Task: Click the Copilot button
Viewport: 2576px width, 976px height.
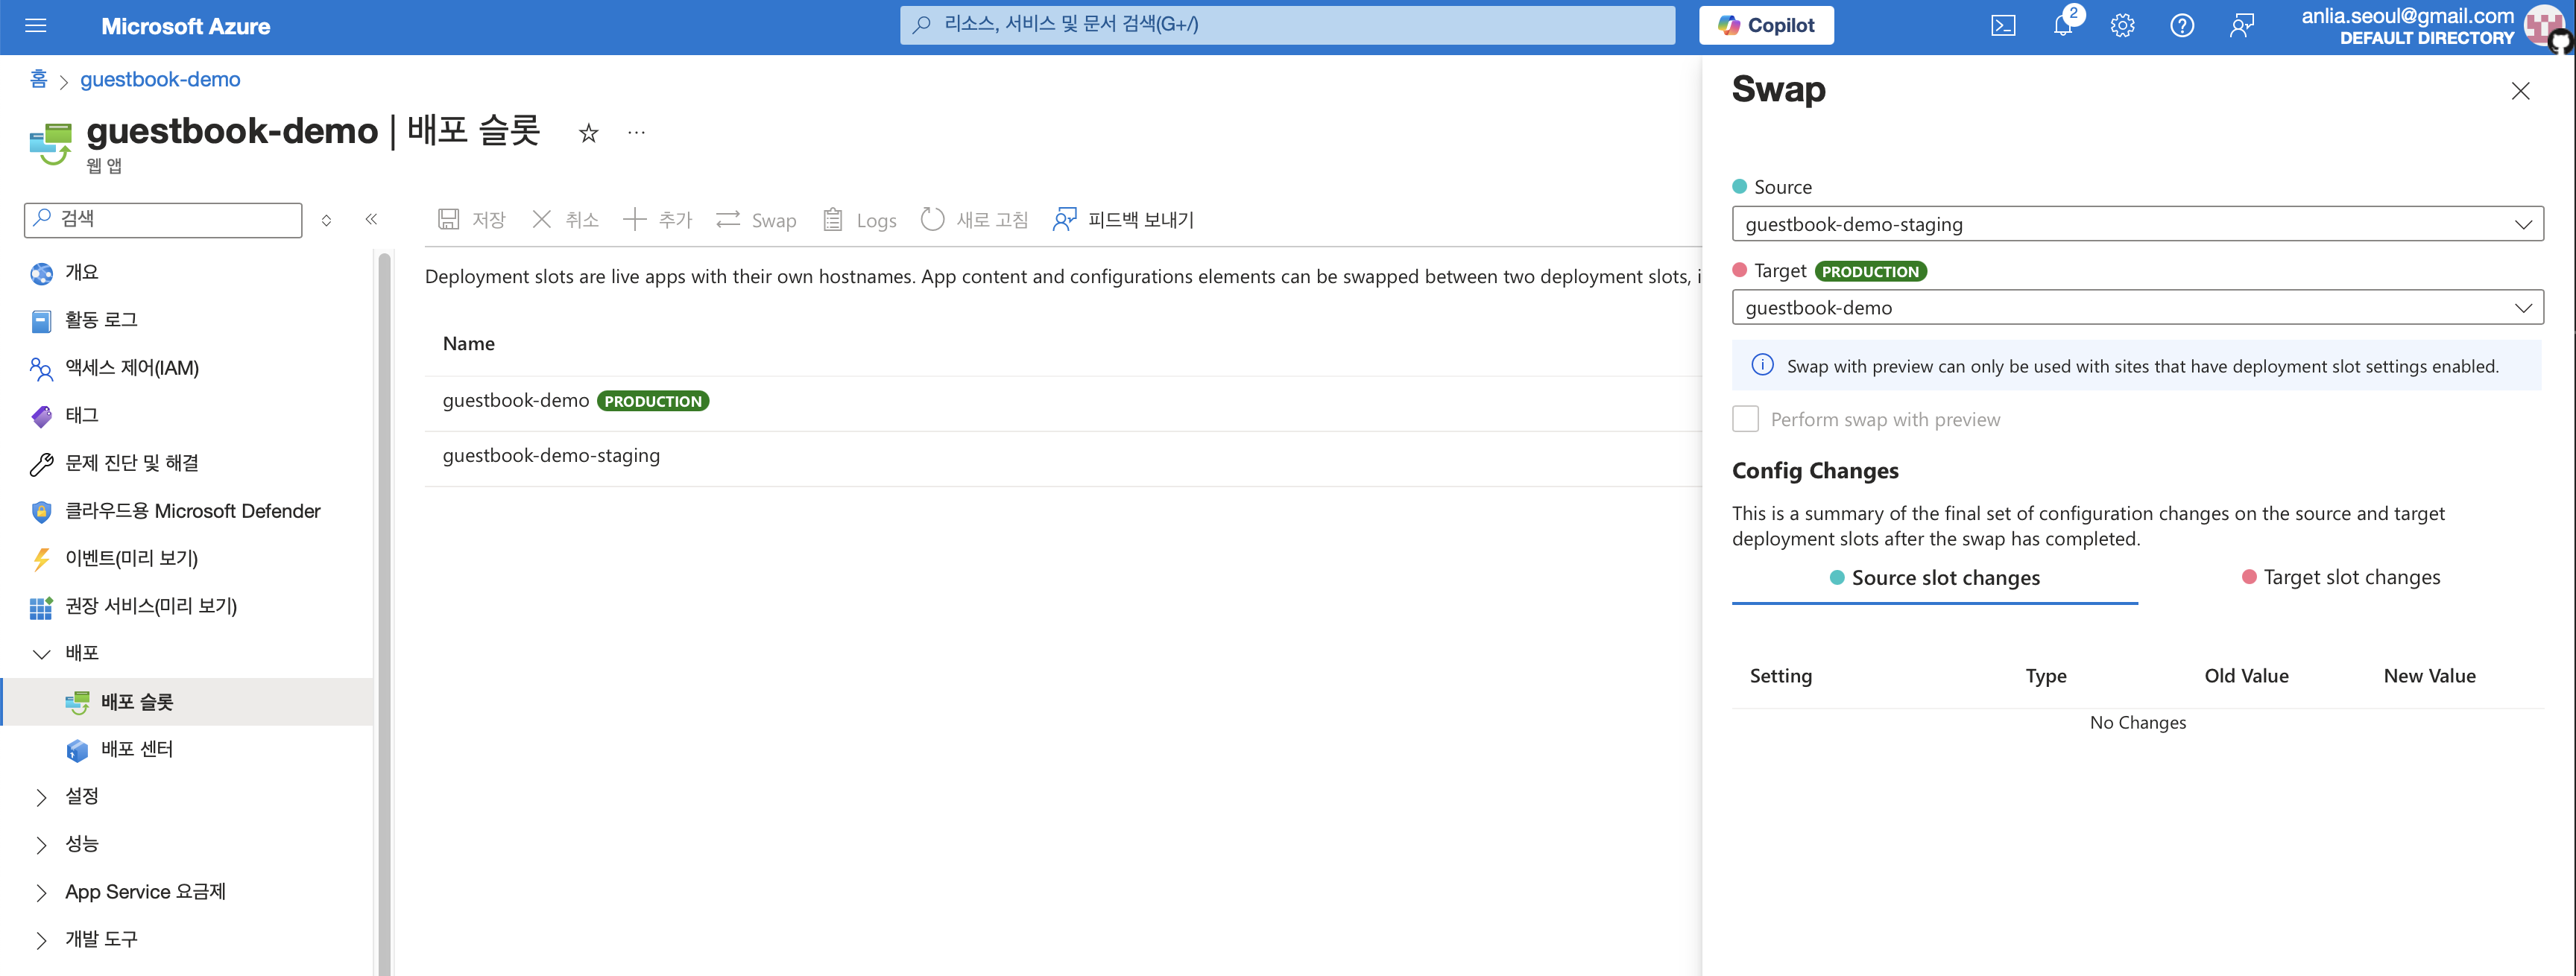Action: 1766,26
